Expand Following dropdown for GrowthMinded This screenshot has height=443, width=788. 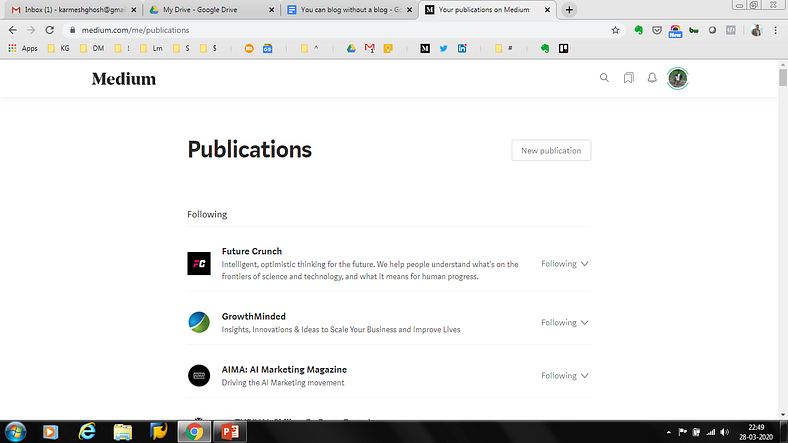click(x=564, y=322)
